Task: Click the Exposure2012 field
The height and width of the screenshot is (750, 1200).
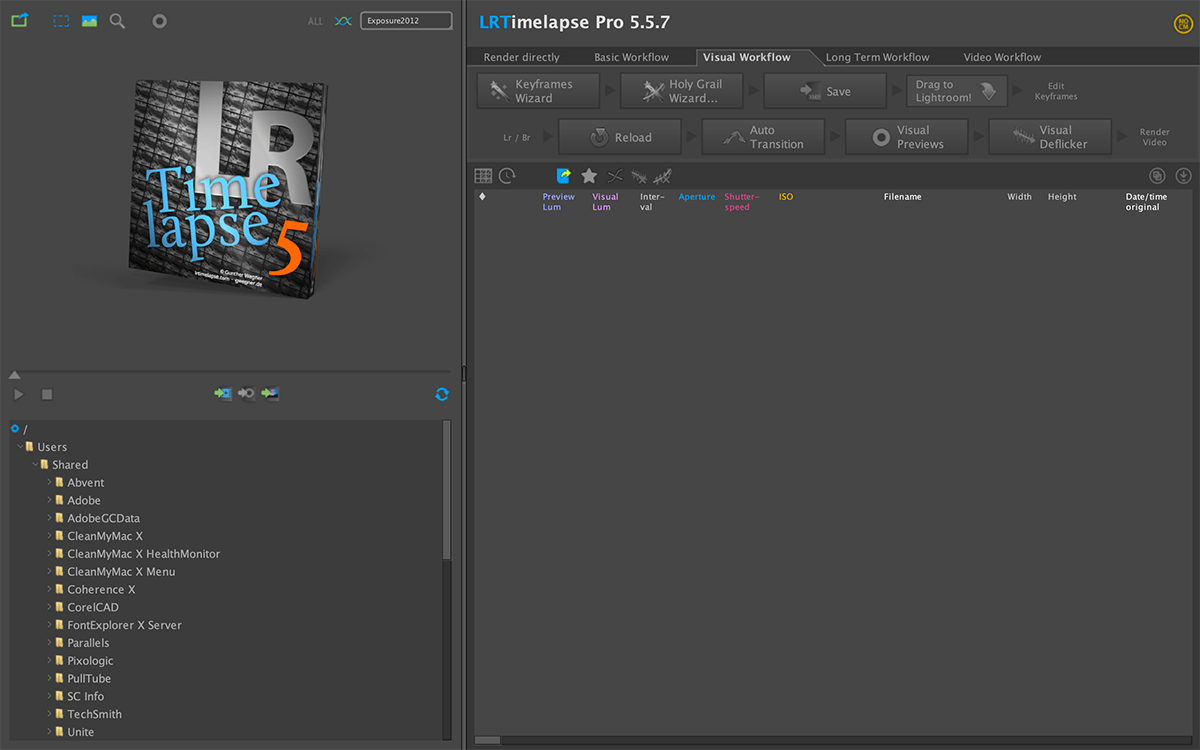Action: (406, 20)
